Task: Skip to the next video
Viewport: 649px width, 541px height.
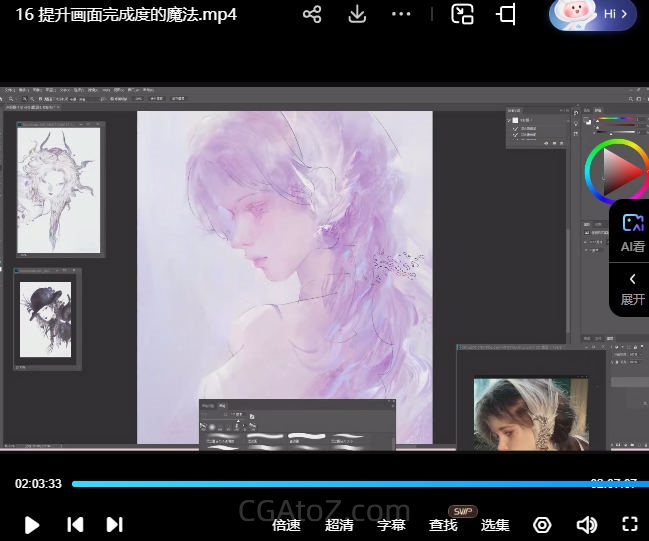Action: [114, 524]
